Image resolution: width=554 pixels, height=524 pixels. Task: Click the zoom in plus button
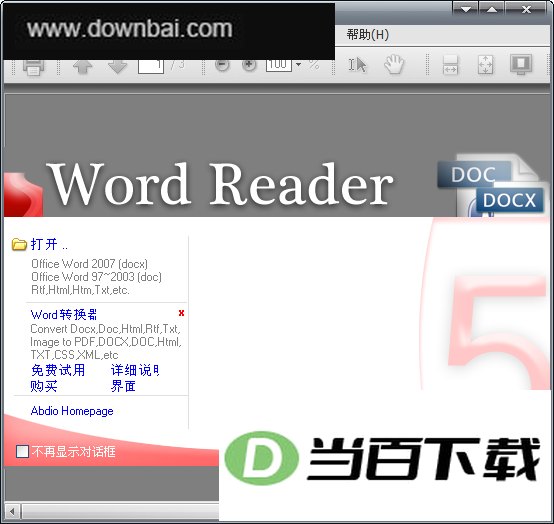249,65
